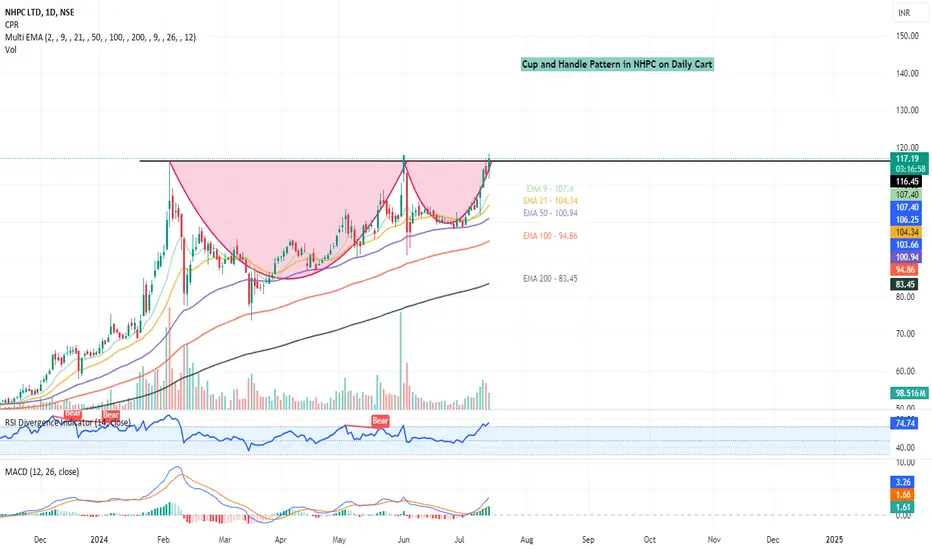Click the countdown timer 03:16:58 label
Viewport: 932px width, 550px height.
[x=908, y=169]
